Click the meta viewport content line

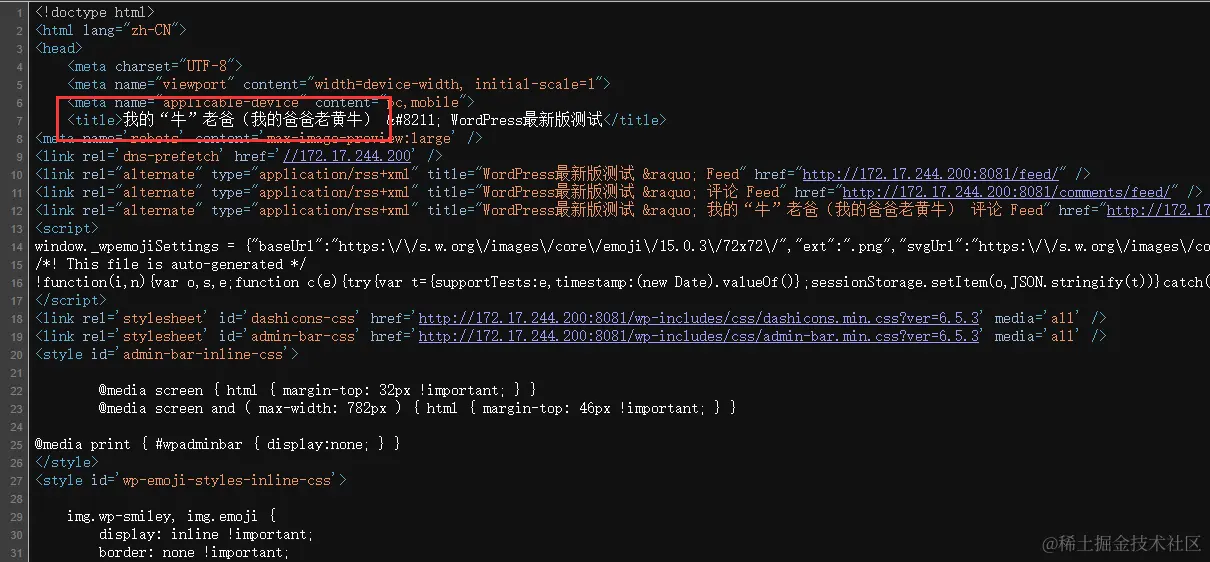pyautogui.click(x=339, y=84)
